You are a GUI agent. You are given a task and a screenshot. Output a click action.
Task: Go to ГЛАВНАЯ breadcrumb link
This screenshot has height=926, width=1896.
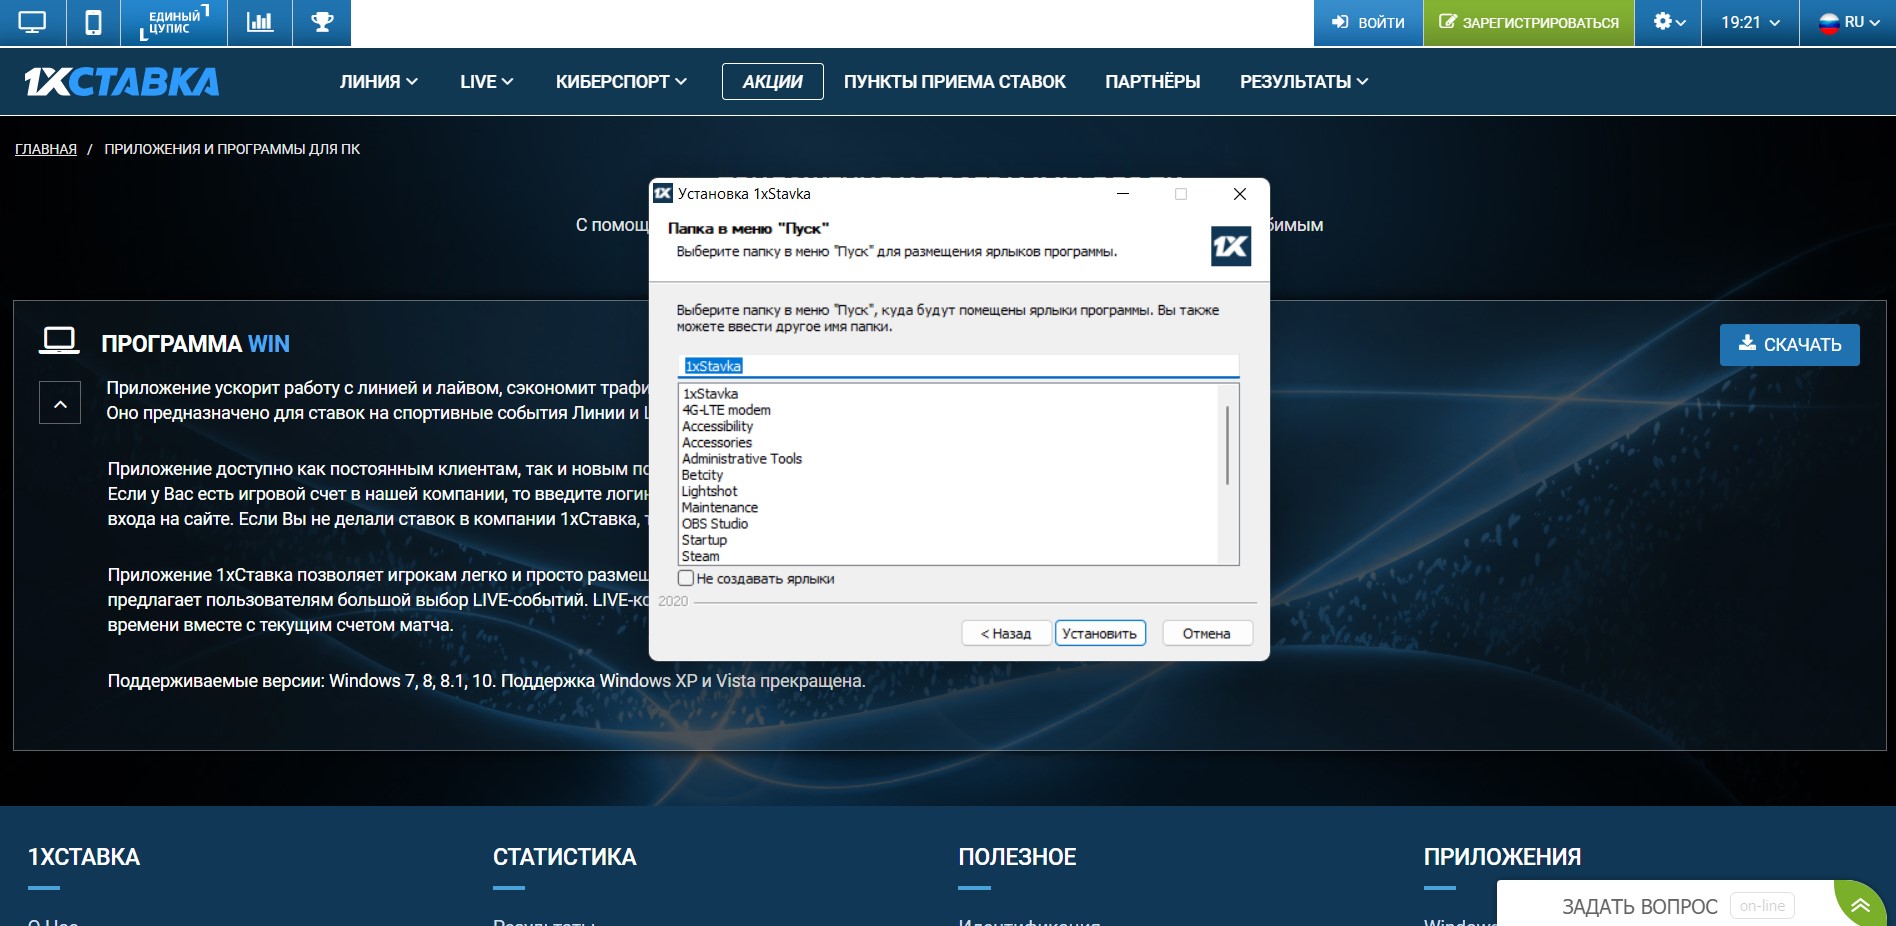46,149
